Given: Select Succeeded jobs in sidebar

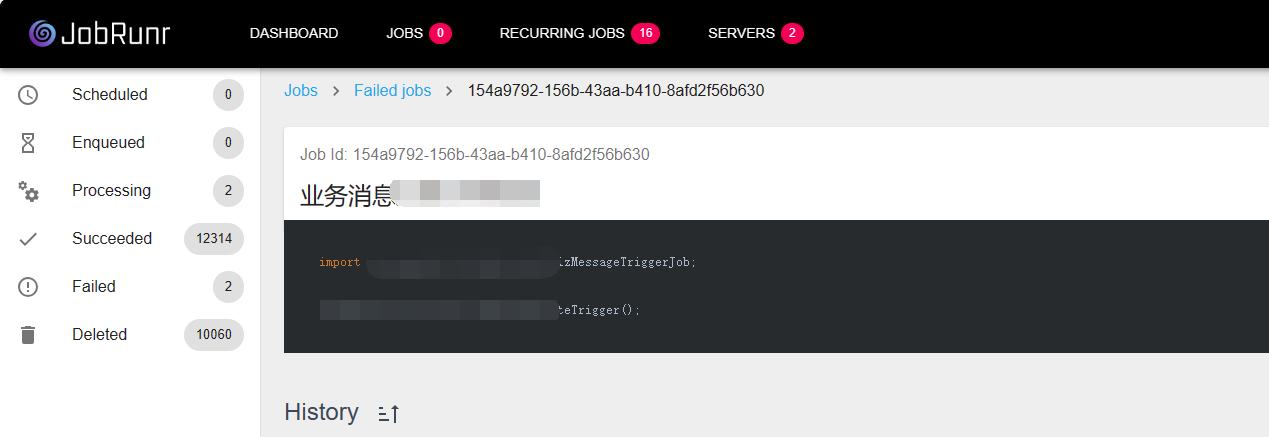Looking at the screenshot, I should 112,239.
